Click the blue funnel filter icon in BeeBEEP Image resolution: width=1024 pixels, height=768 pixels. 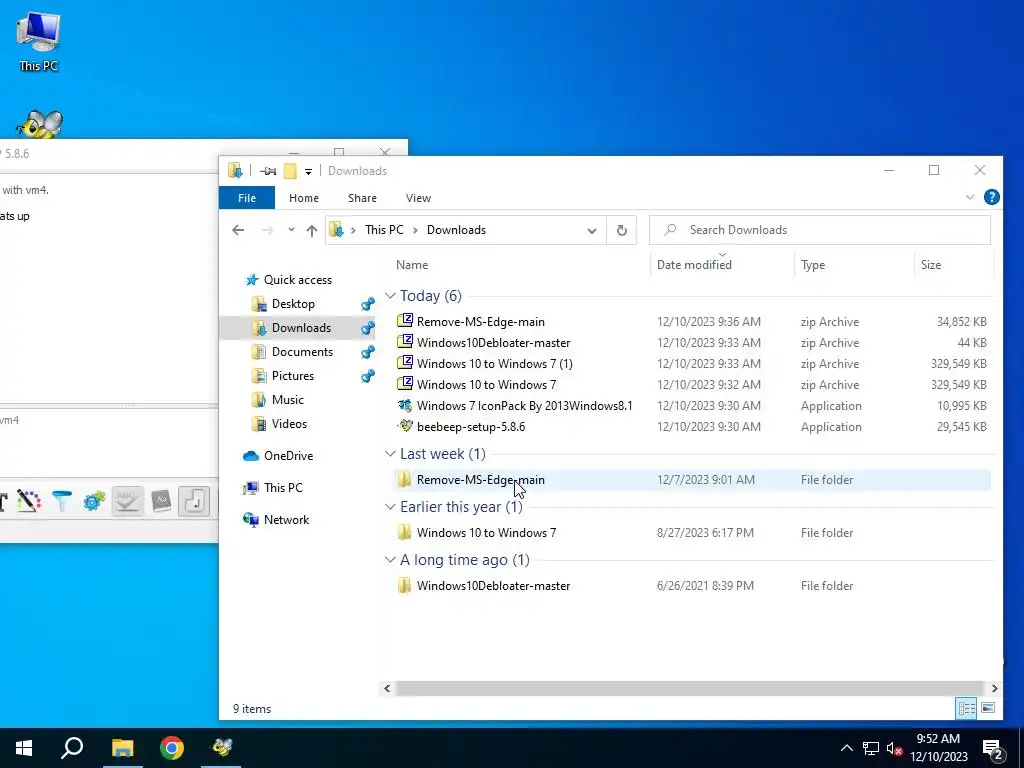pos(61,501)
